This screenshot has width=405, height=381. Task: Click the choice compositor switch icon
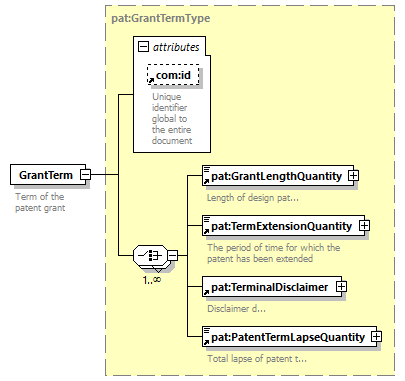pos(150,256)
